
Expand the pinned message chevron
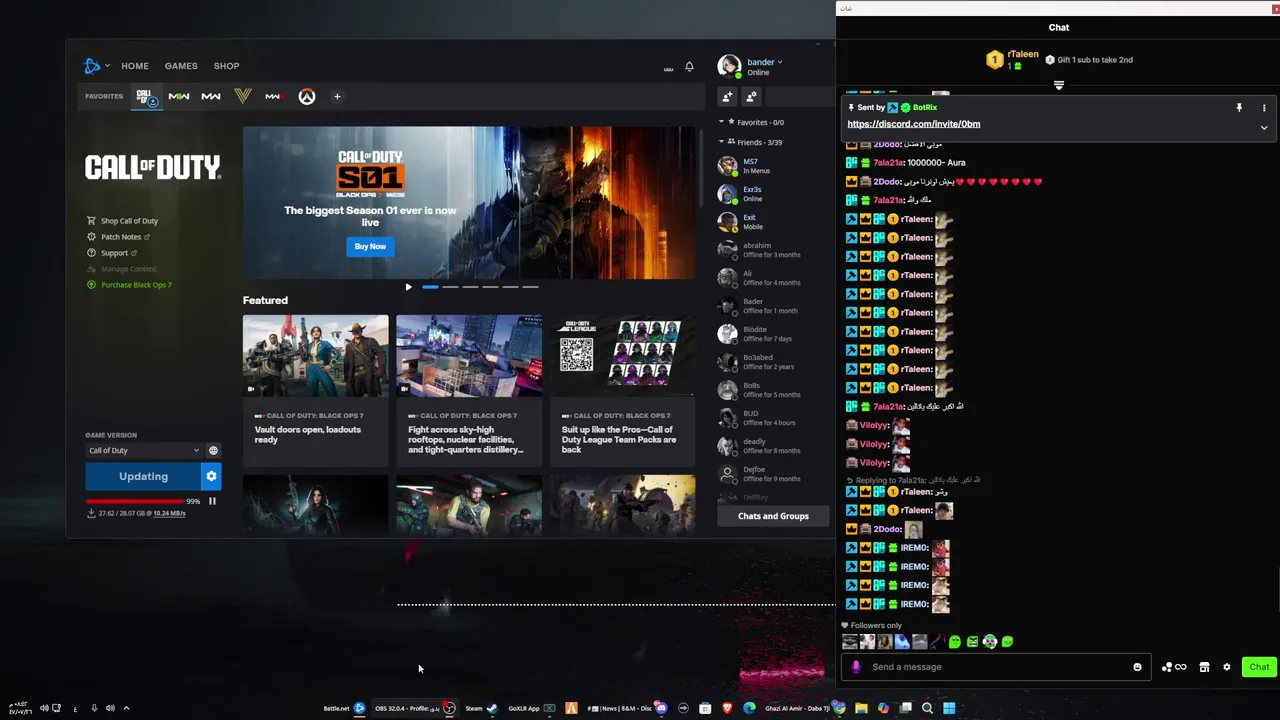coord(1264,128)
